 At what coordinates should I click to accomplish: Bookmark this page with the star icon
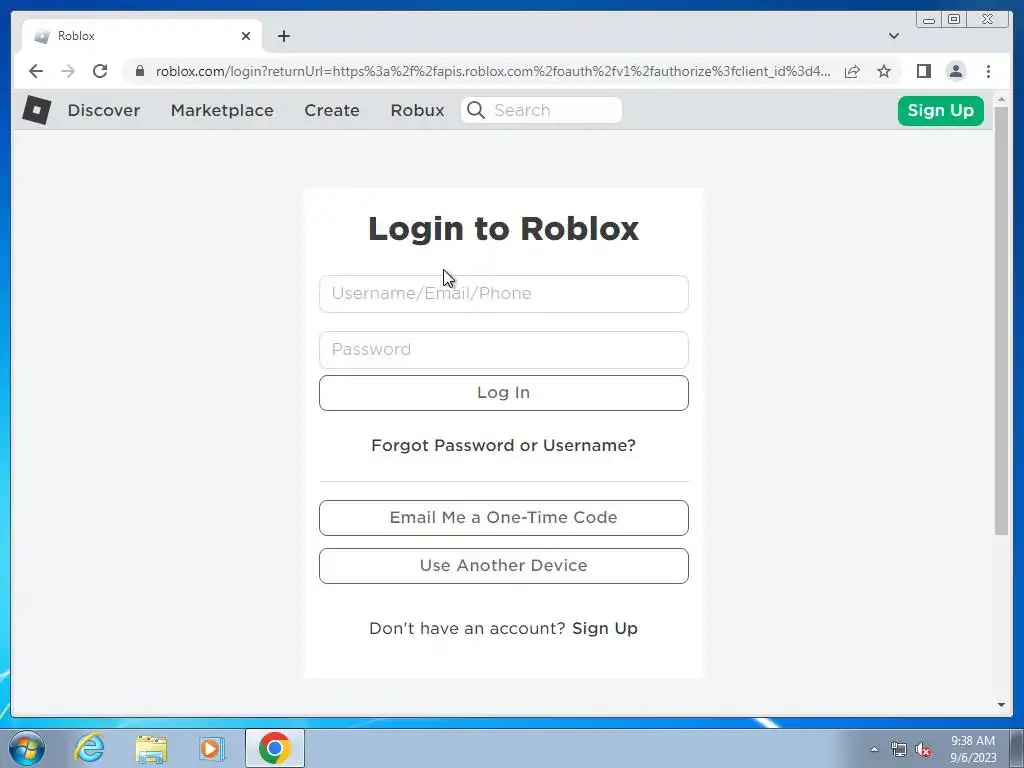[884, 71]
